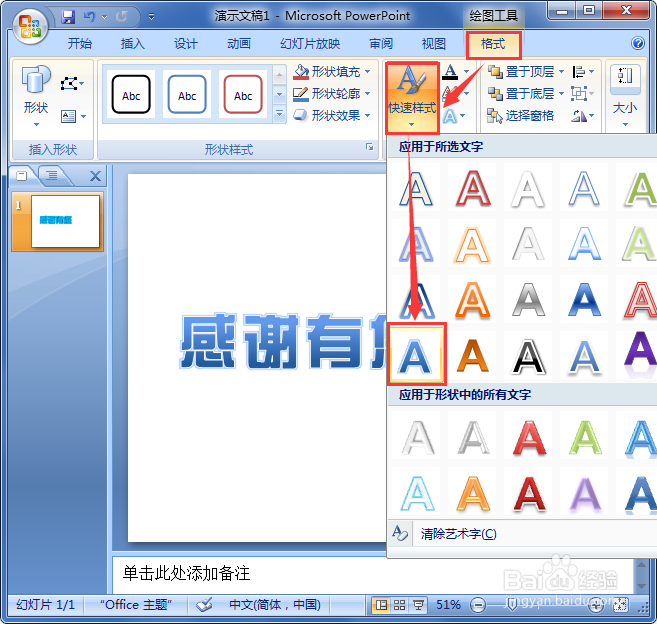Click the notes field 单击此处添加备注
Viewport: 657px width, 624px height.
373,573
